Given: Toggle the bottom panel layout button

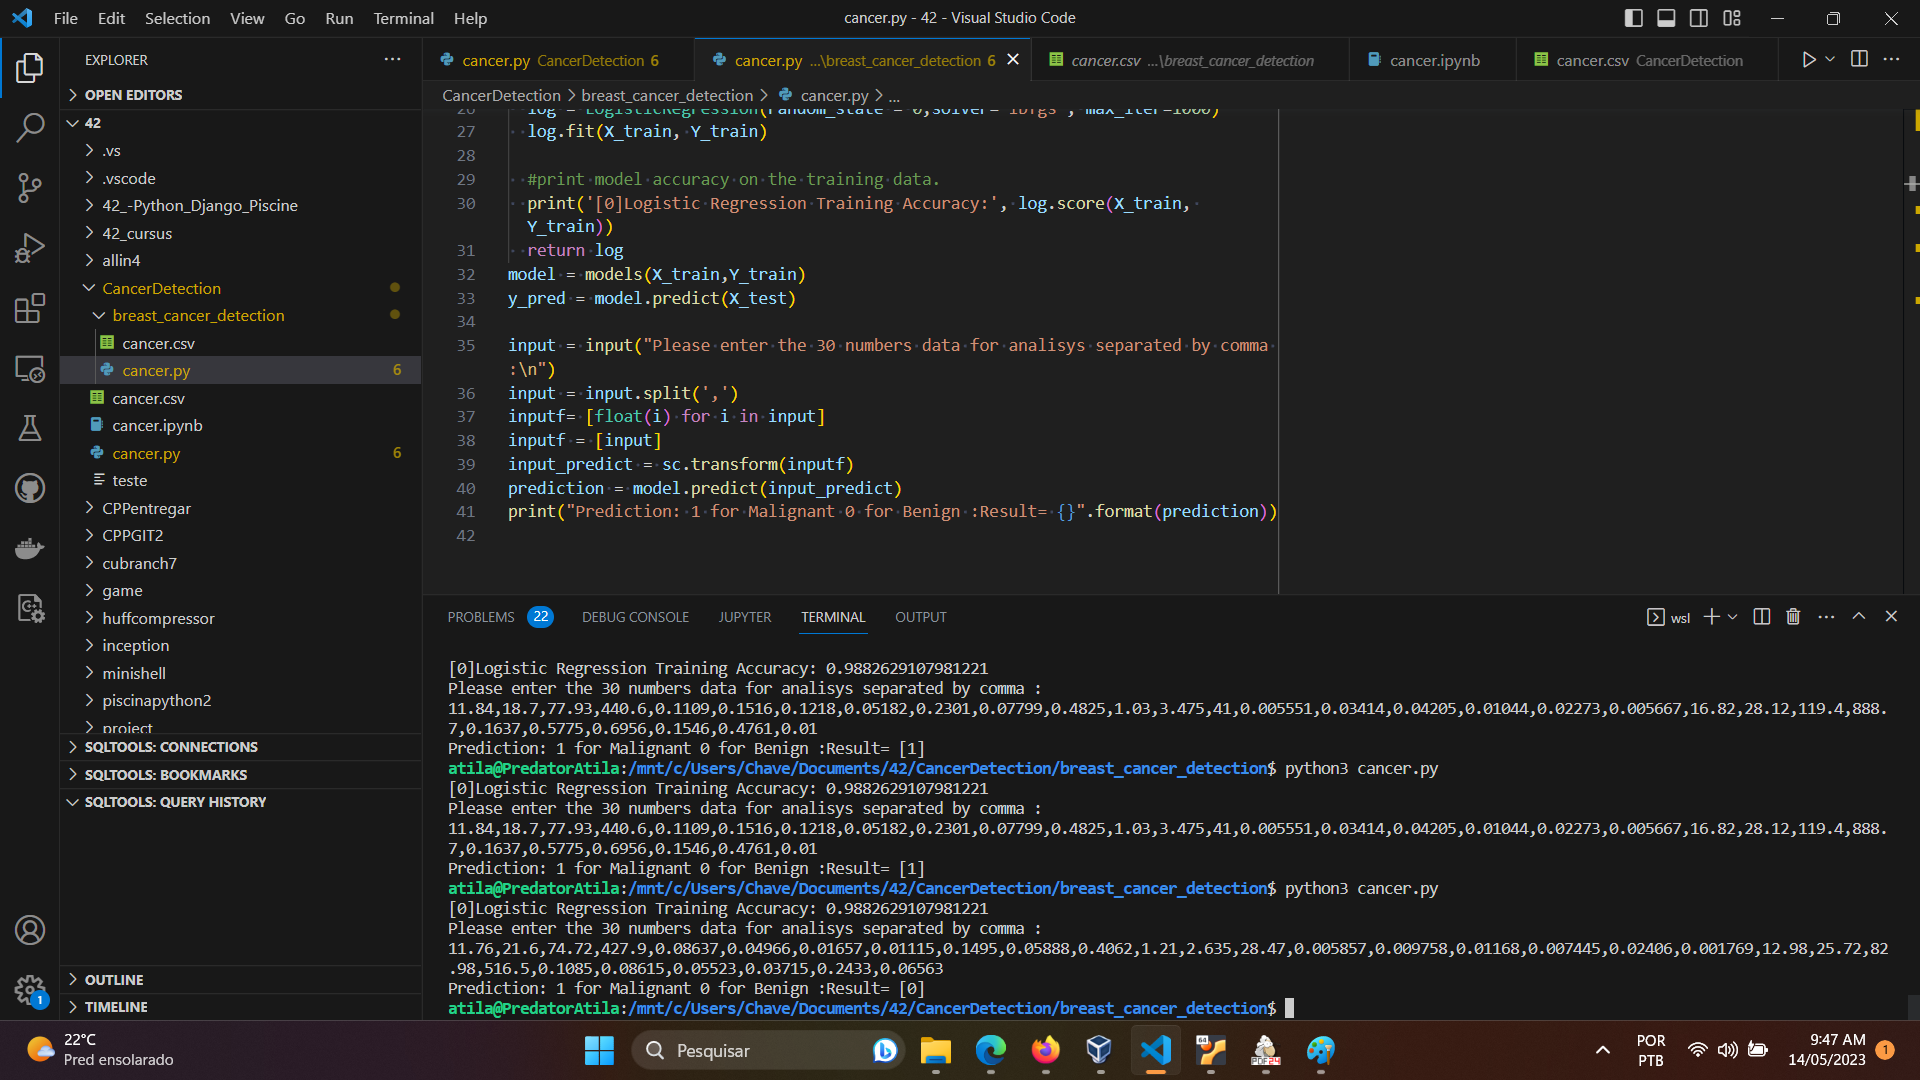Looking at the screenshot, I should [1666, 18].
